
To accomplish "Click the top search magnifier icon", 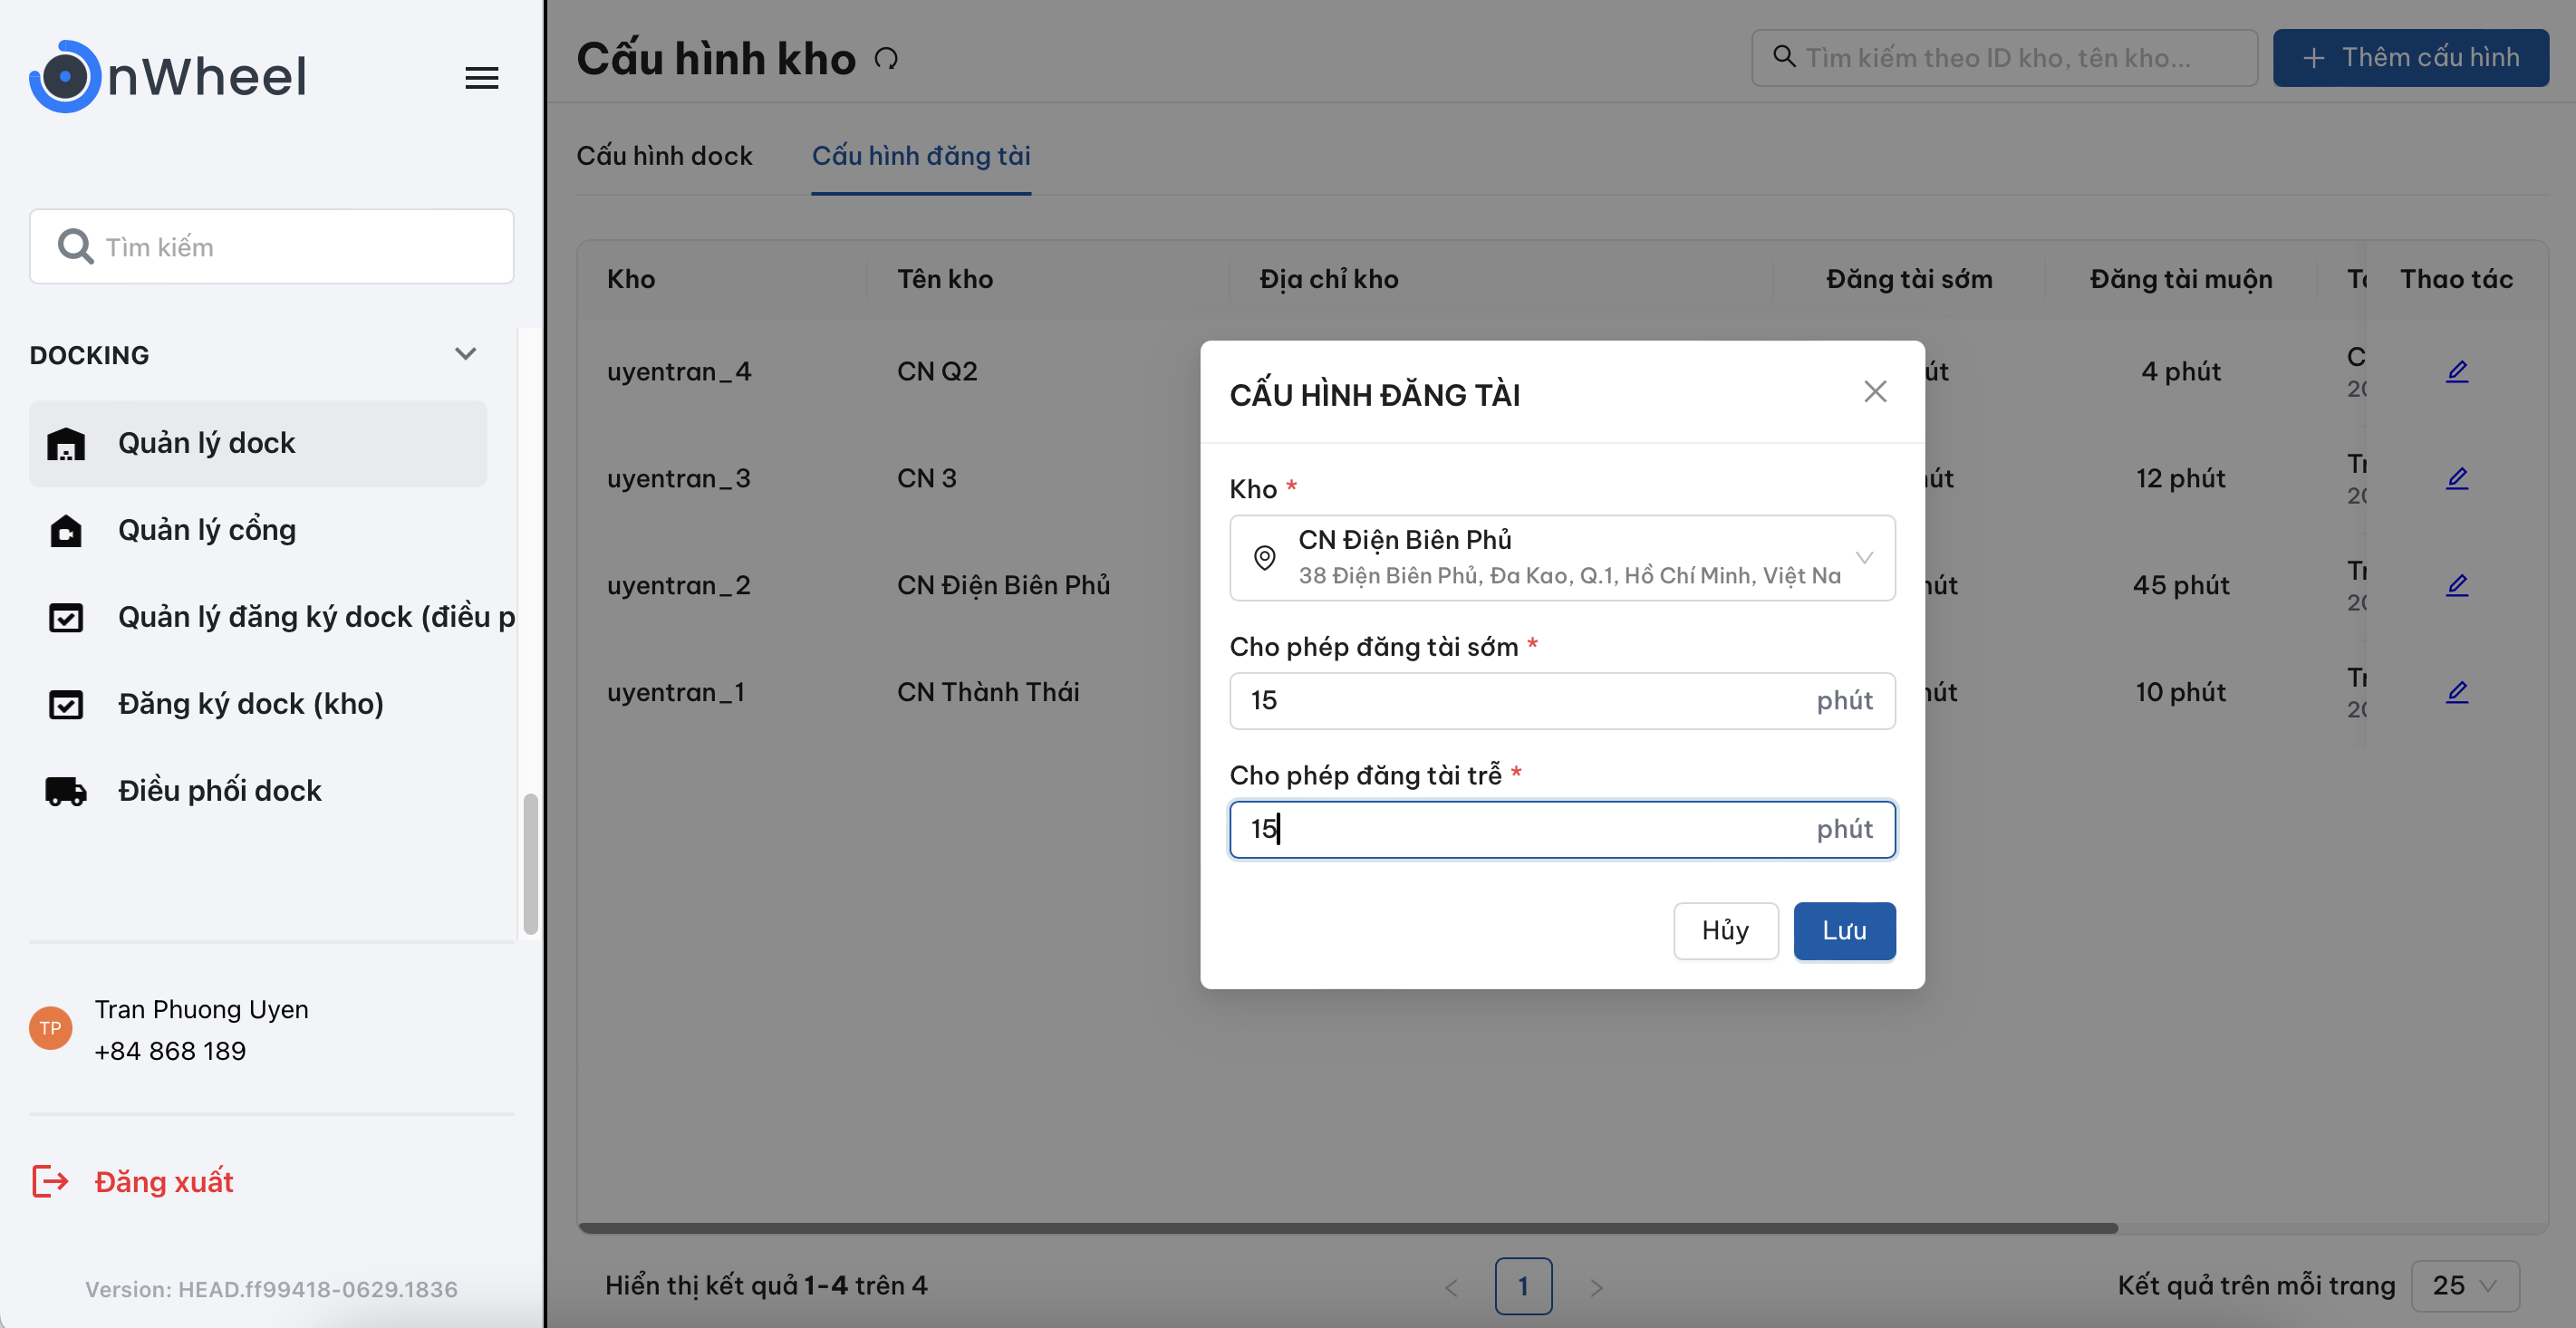I will pos(1785,56).
